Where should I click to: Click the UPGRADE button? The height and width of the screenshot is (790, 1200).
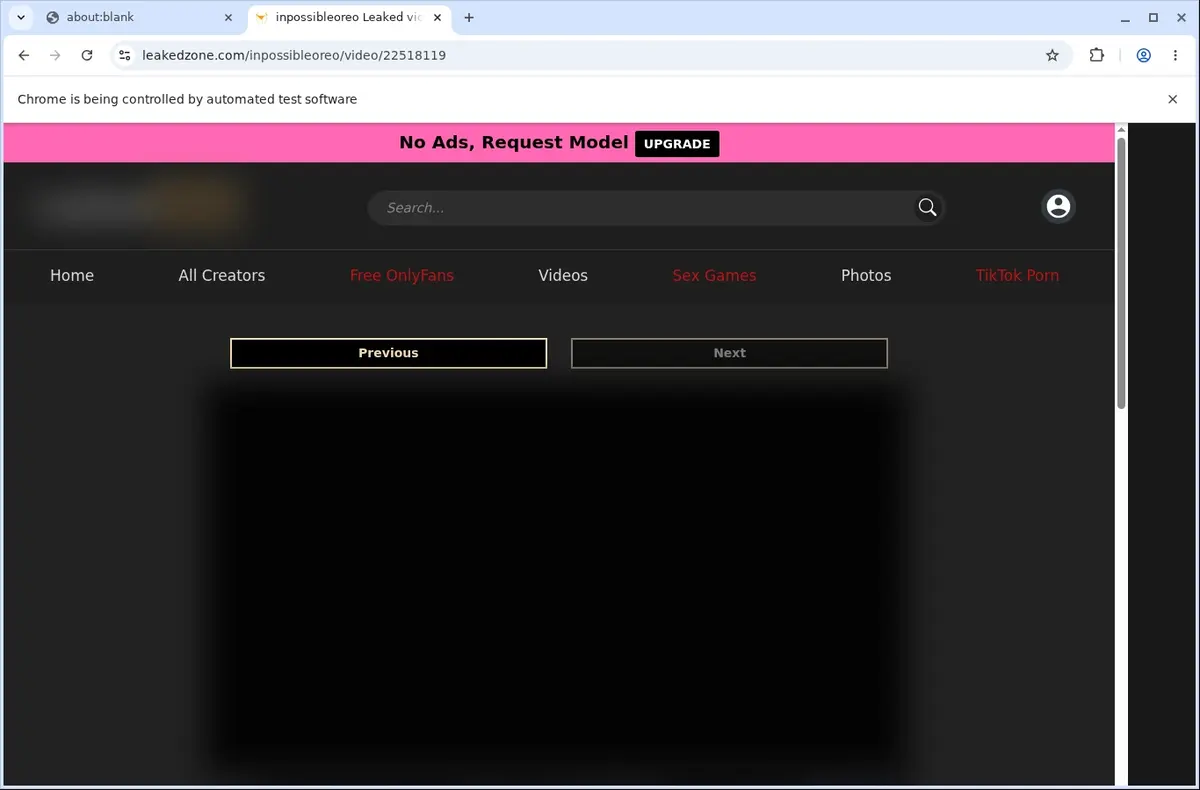click(677, 144)
